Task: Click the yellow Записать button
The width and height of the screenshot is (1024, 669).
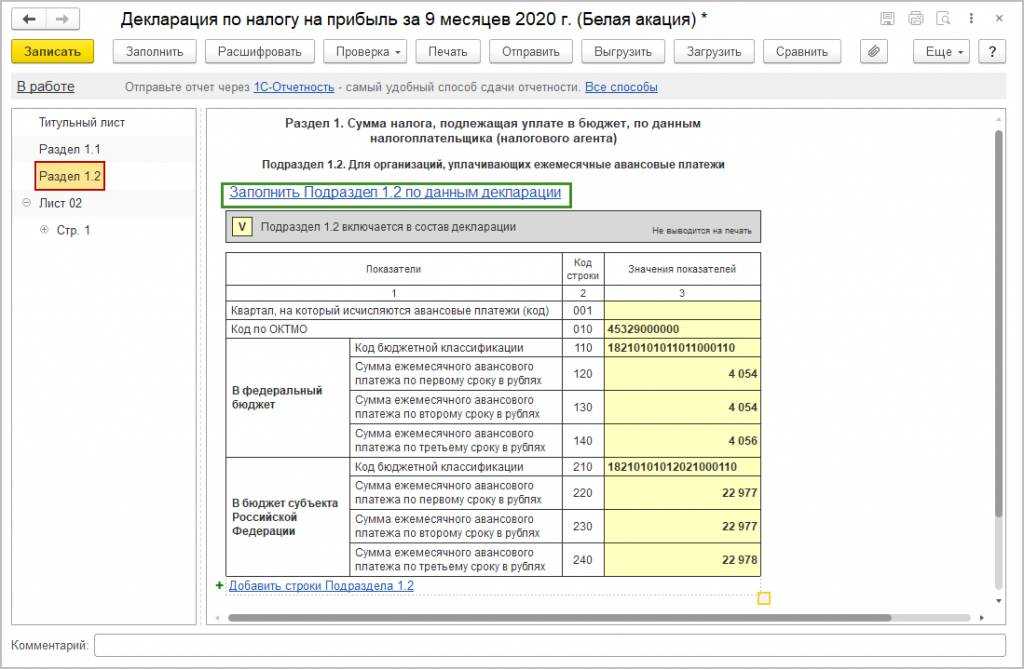Action: coord(52,52)
